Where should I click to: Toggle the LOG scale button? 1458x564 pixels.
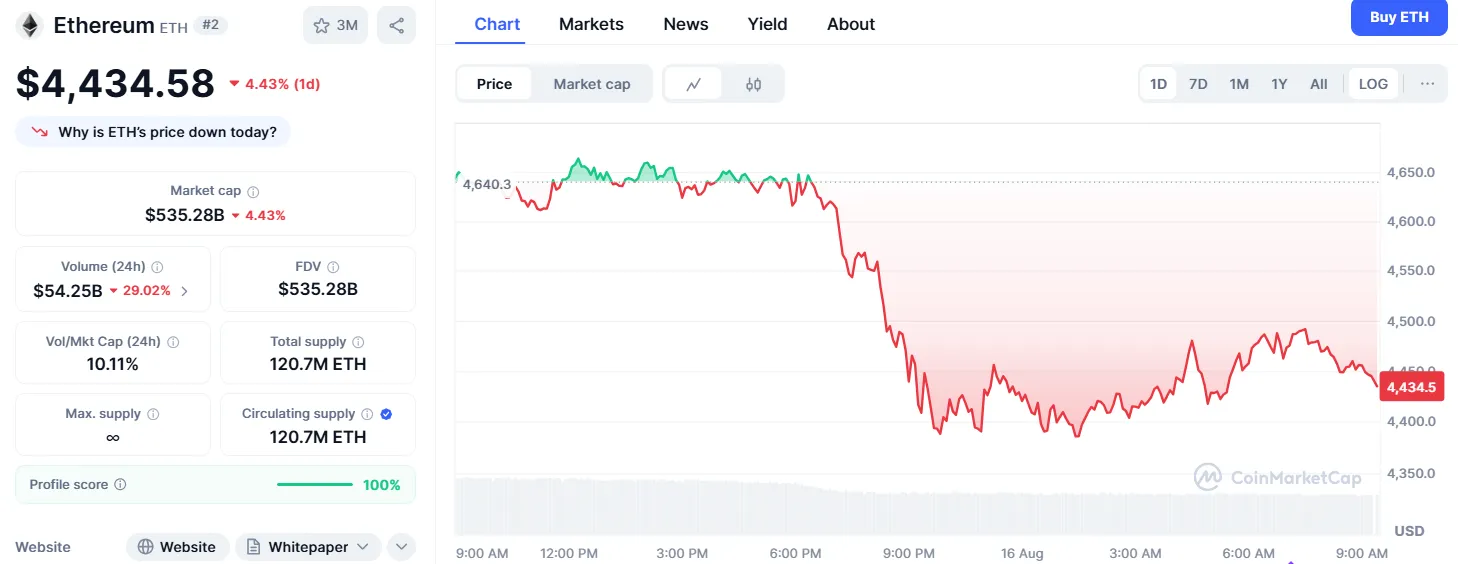coord(1373,84)
